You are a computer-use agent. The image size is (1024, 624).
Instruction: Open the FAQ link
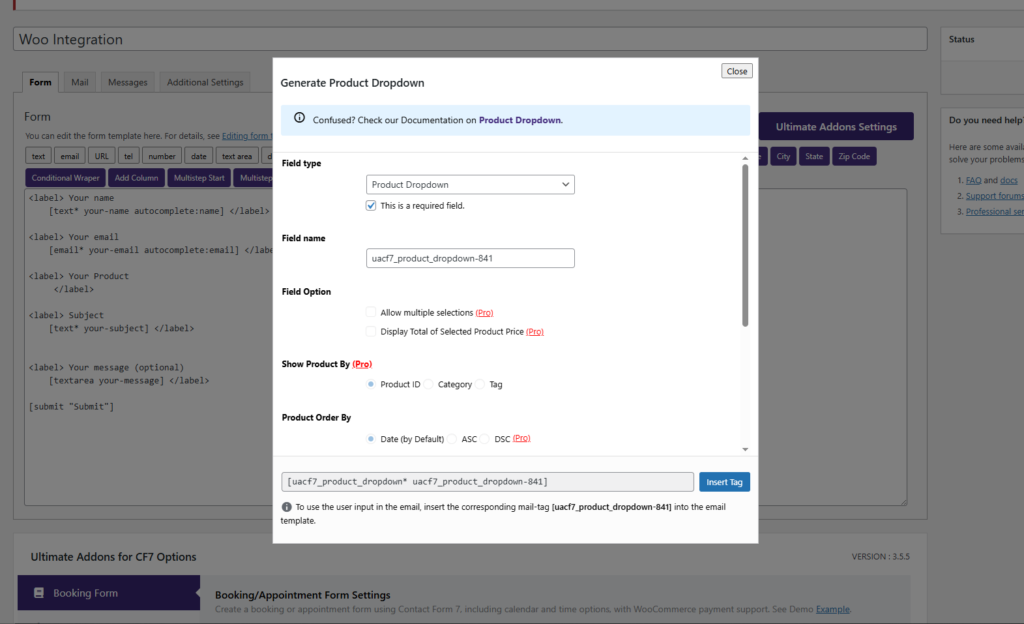pos(973,180)
